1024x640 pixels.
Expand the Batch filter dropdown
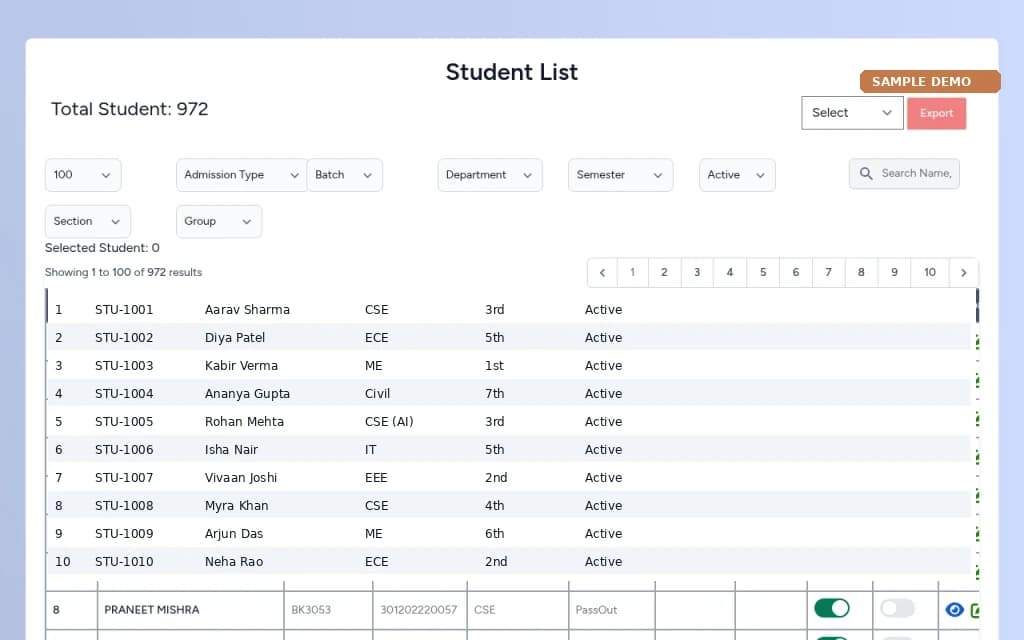(x=344, y=175)
